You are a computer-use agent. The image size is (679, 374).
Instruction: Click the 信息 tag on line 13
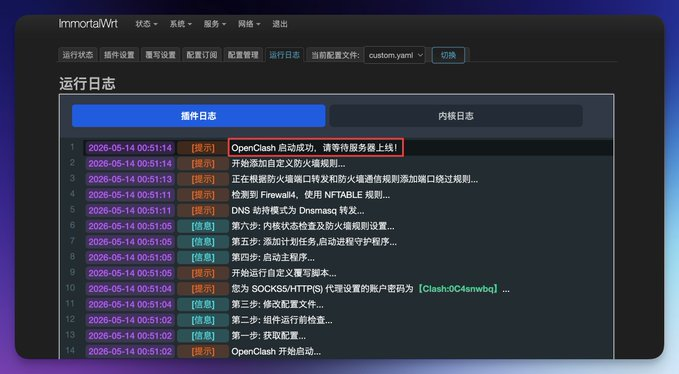[203, 335]
